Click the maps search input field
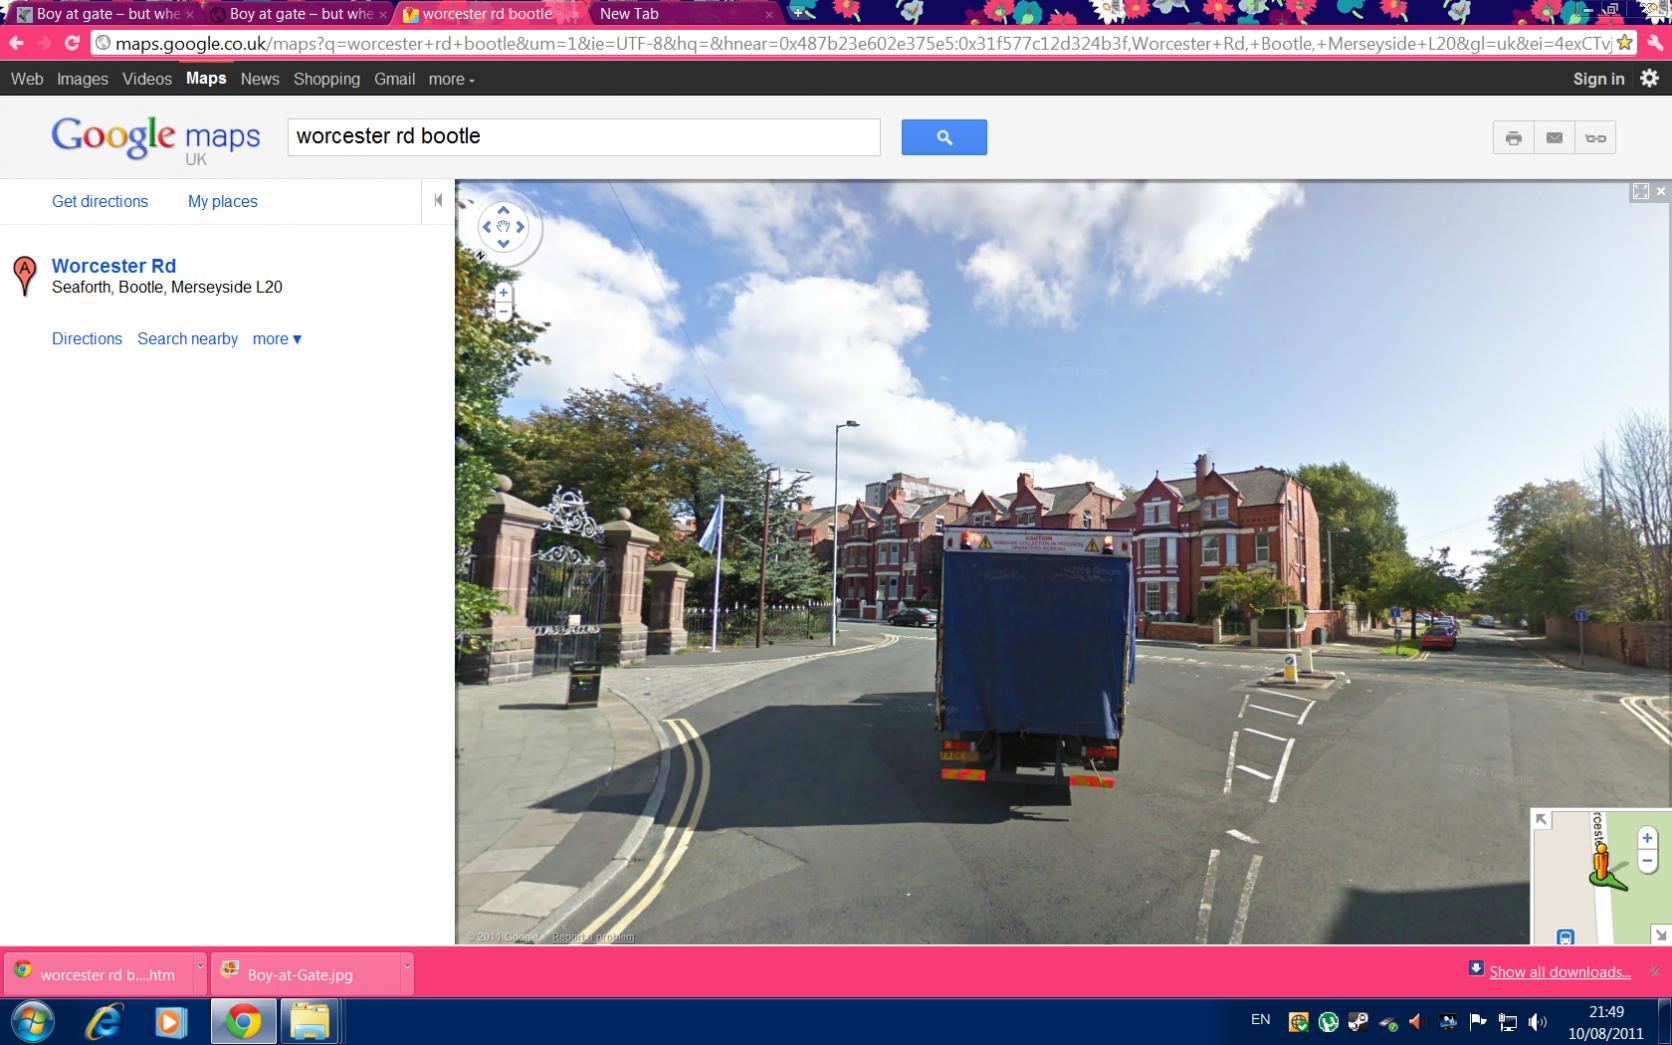Viewport: 1672px width, 1045px height. click(x=583, y=137)
